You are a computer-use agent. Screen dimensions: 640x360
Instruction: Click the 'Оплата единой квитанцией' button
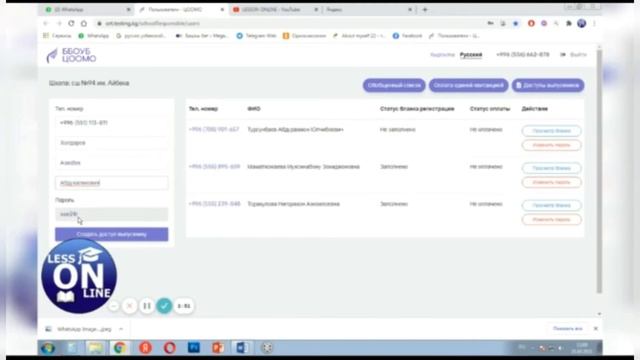[x=469, y=85]
